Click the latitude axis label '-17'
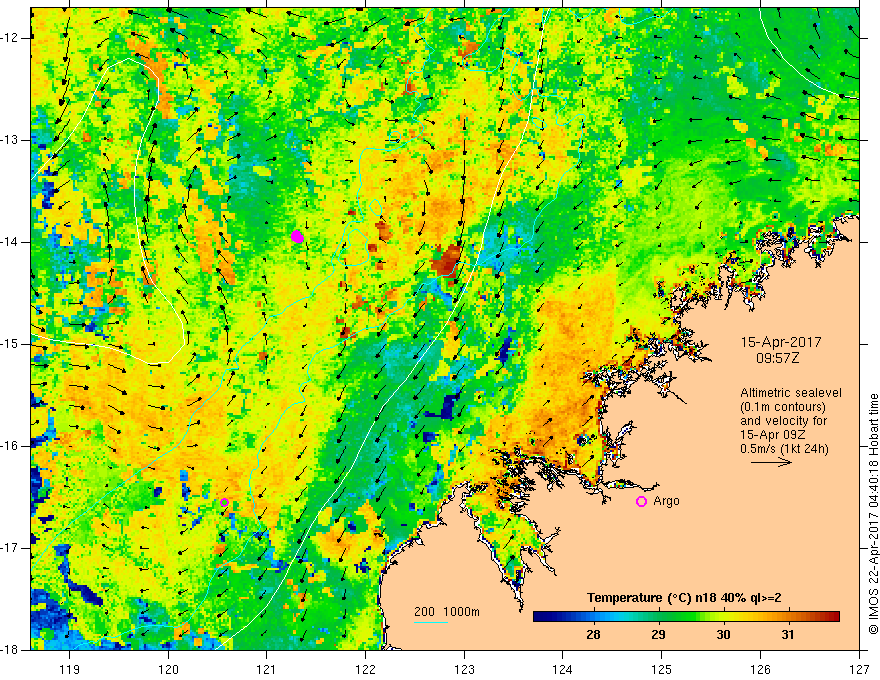 click(10, 548)
